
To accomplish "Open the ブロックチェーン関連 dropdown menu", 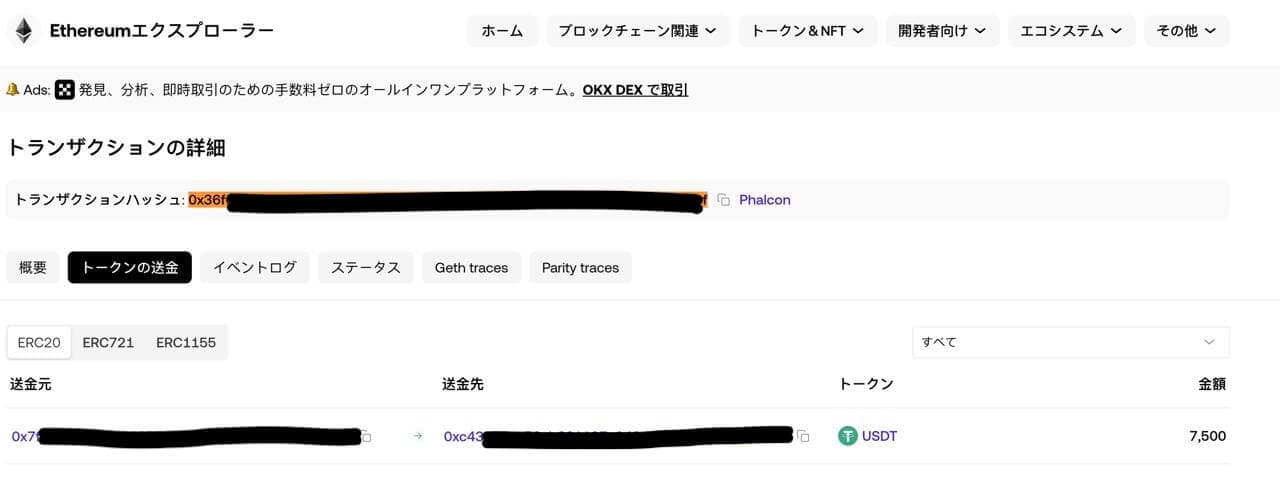I will coord(638,31).
